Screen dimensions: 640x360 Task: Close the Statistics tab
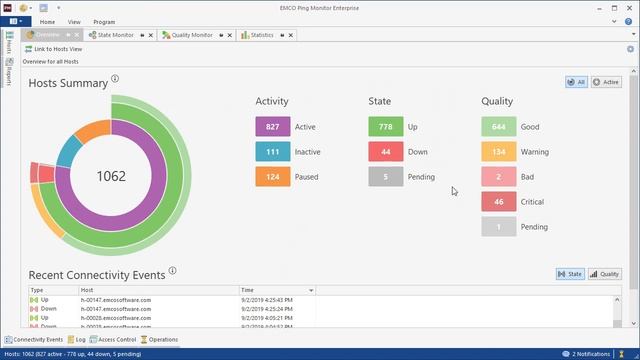[291, 36]
